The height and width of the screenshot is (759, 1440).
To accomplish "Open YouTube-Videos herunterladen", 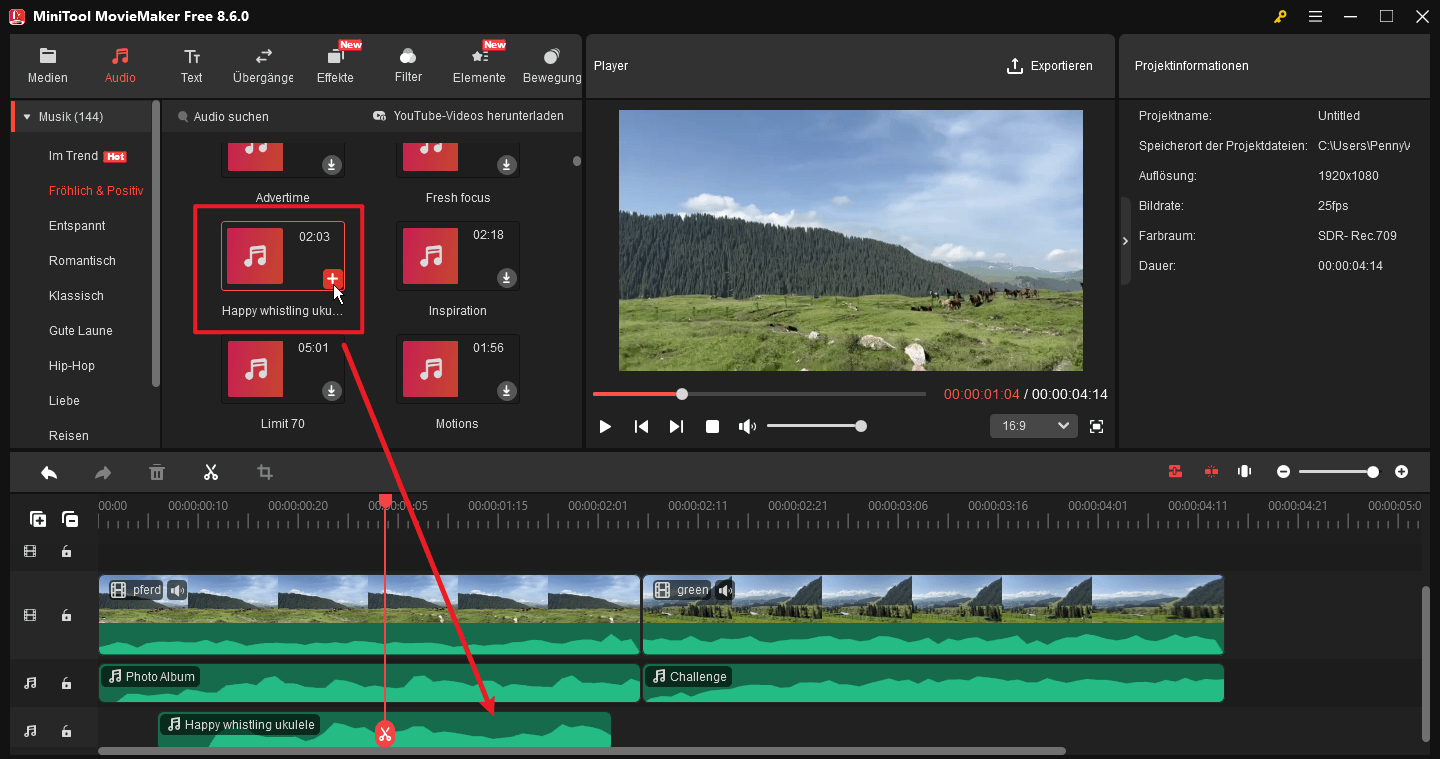I will (x=466, y=116).
